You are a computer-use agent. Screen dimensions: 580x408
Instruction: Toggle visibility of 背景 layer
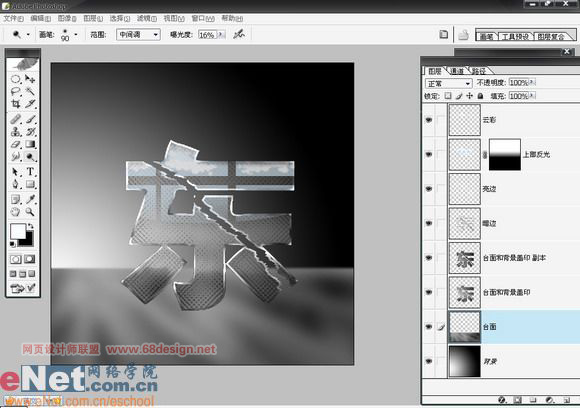[x=429, y=361]
